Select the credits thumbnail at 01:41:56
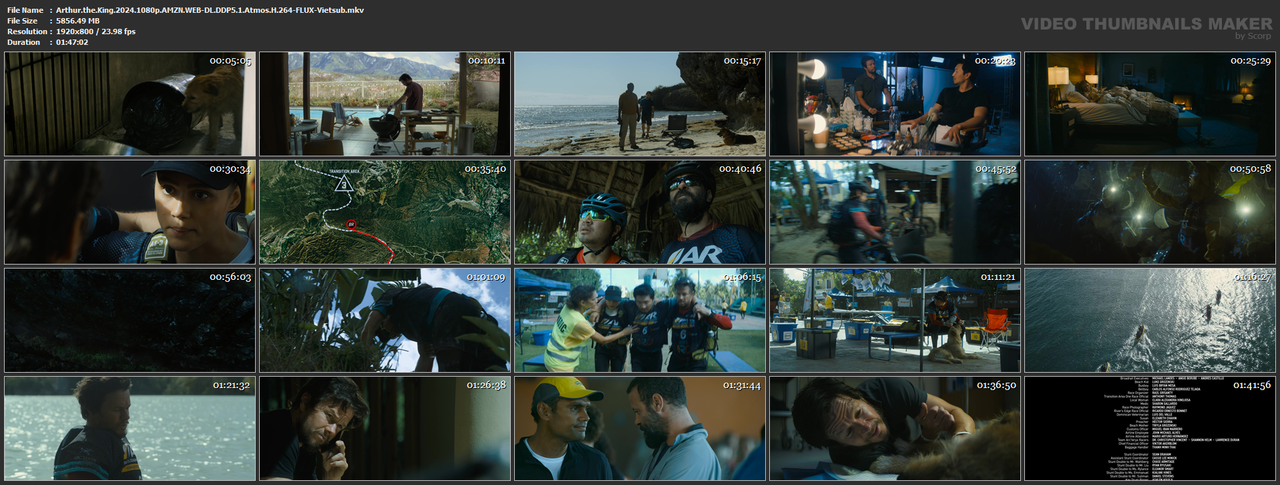The height and width of the screenshot is (485, 1280). point(1150,428)
